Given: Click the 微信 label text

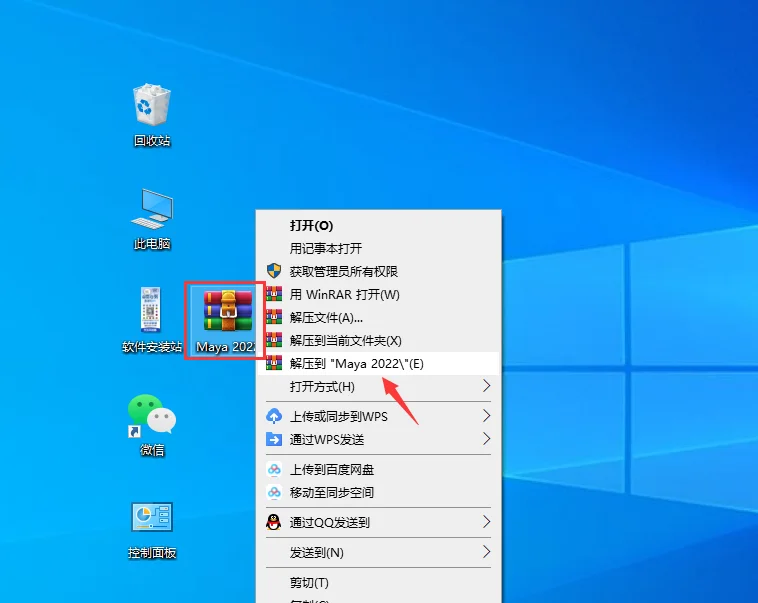Looking at the screenshot, I should point(152,450).
